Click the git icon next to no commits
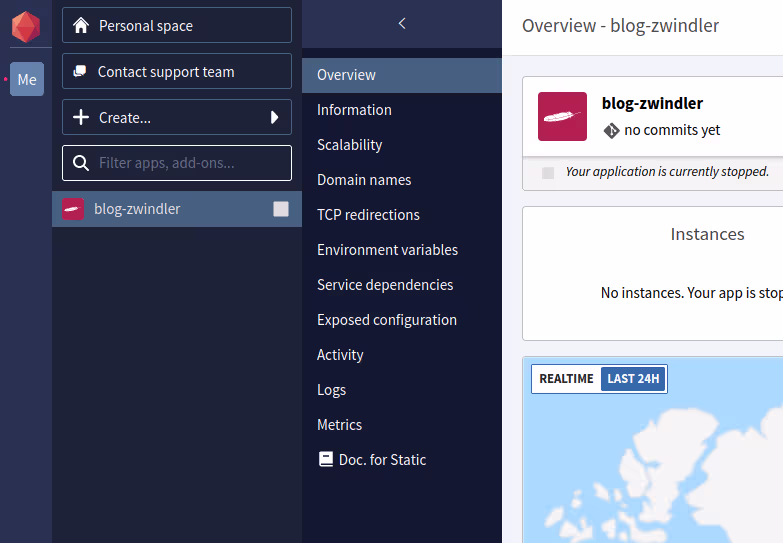 pyautogui.click(x=611, y=130)
